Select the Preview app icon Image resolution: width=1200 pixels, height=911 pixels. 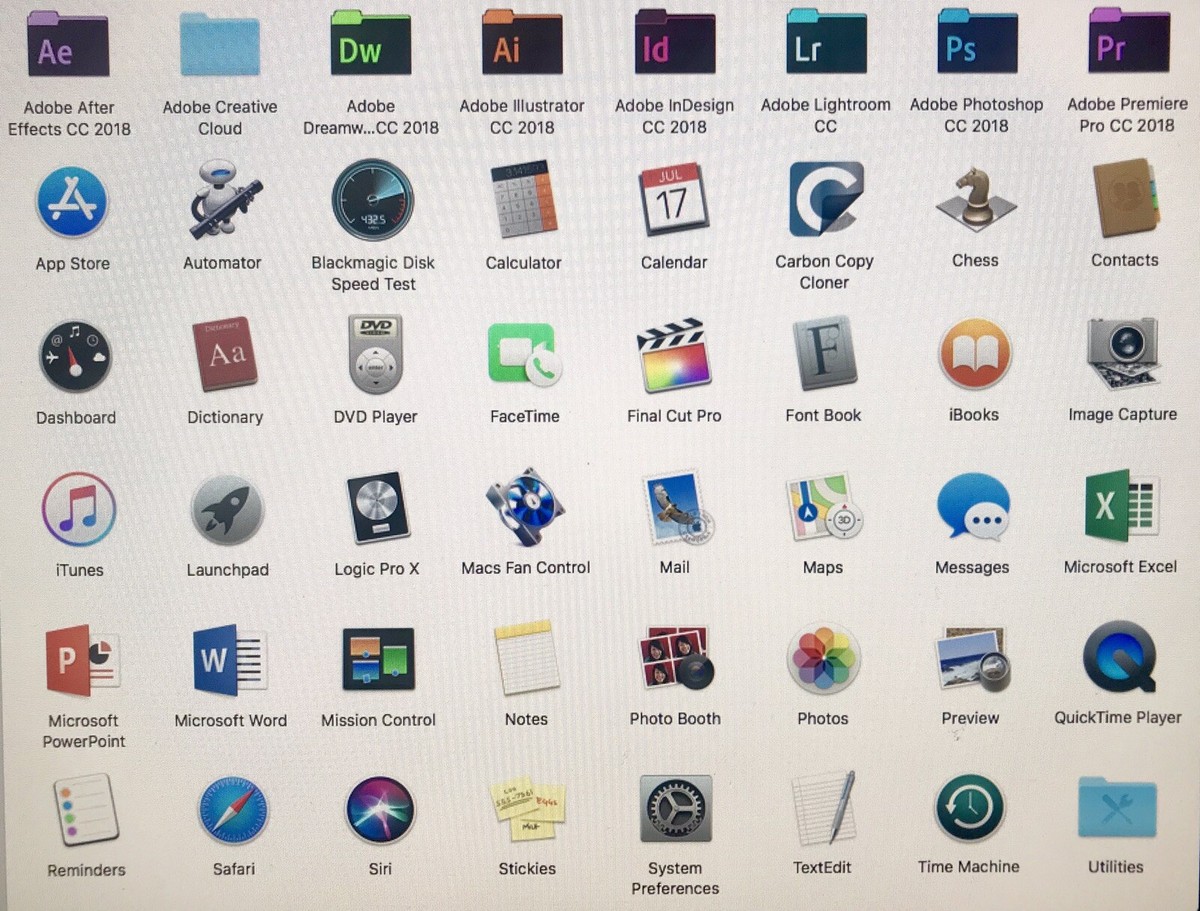tap(972, 658)
